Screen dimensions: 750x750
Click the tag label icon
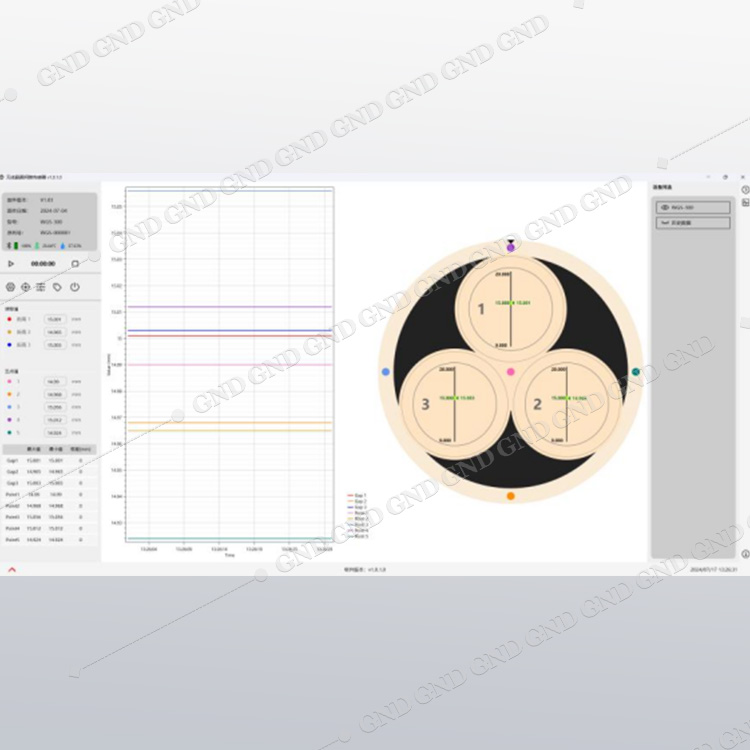pos(58,287)
